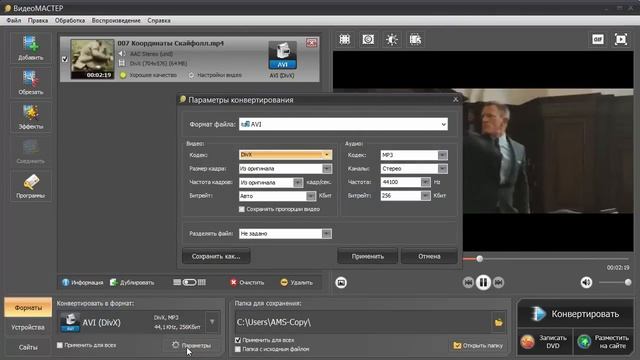Image resolution: width=640 pixels, height=360 pixels.
Task: Click the playback progress slider handle
Action: (x=480, y=258)
